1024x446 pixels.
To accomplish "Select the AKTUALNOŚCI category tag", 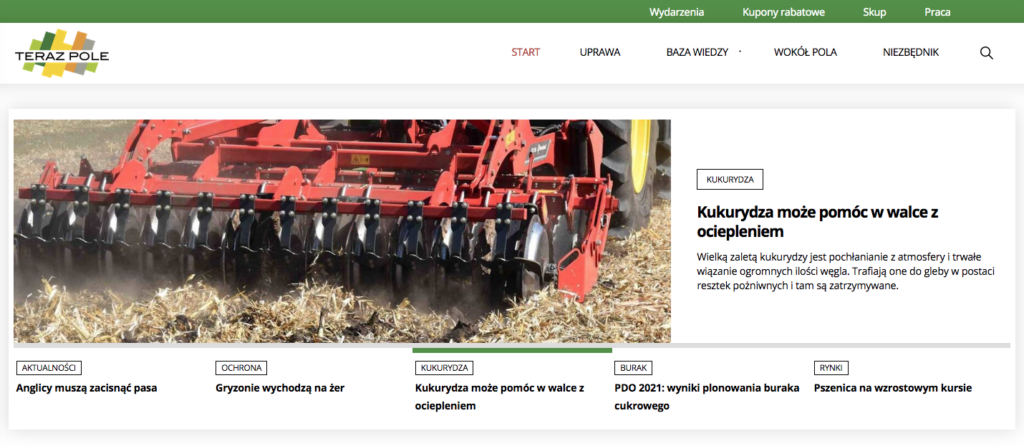I will tap(49, 368).
